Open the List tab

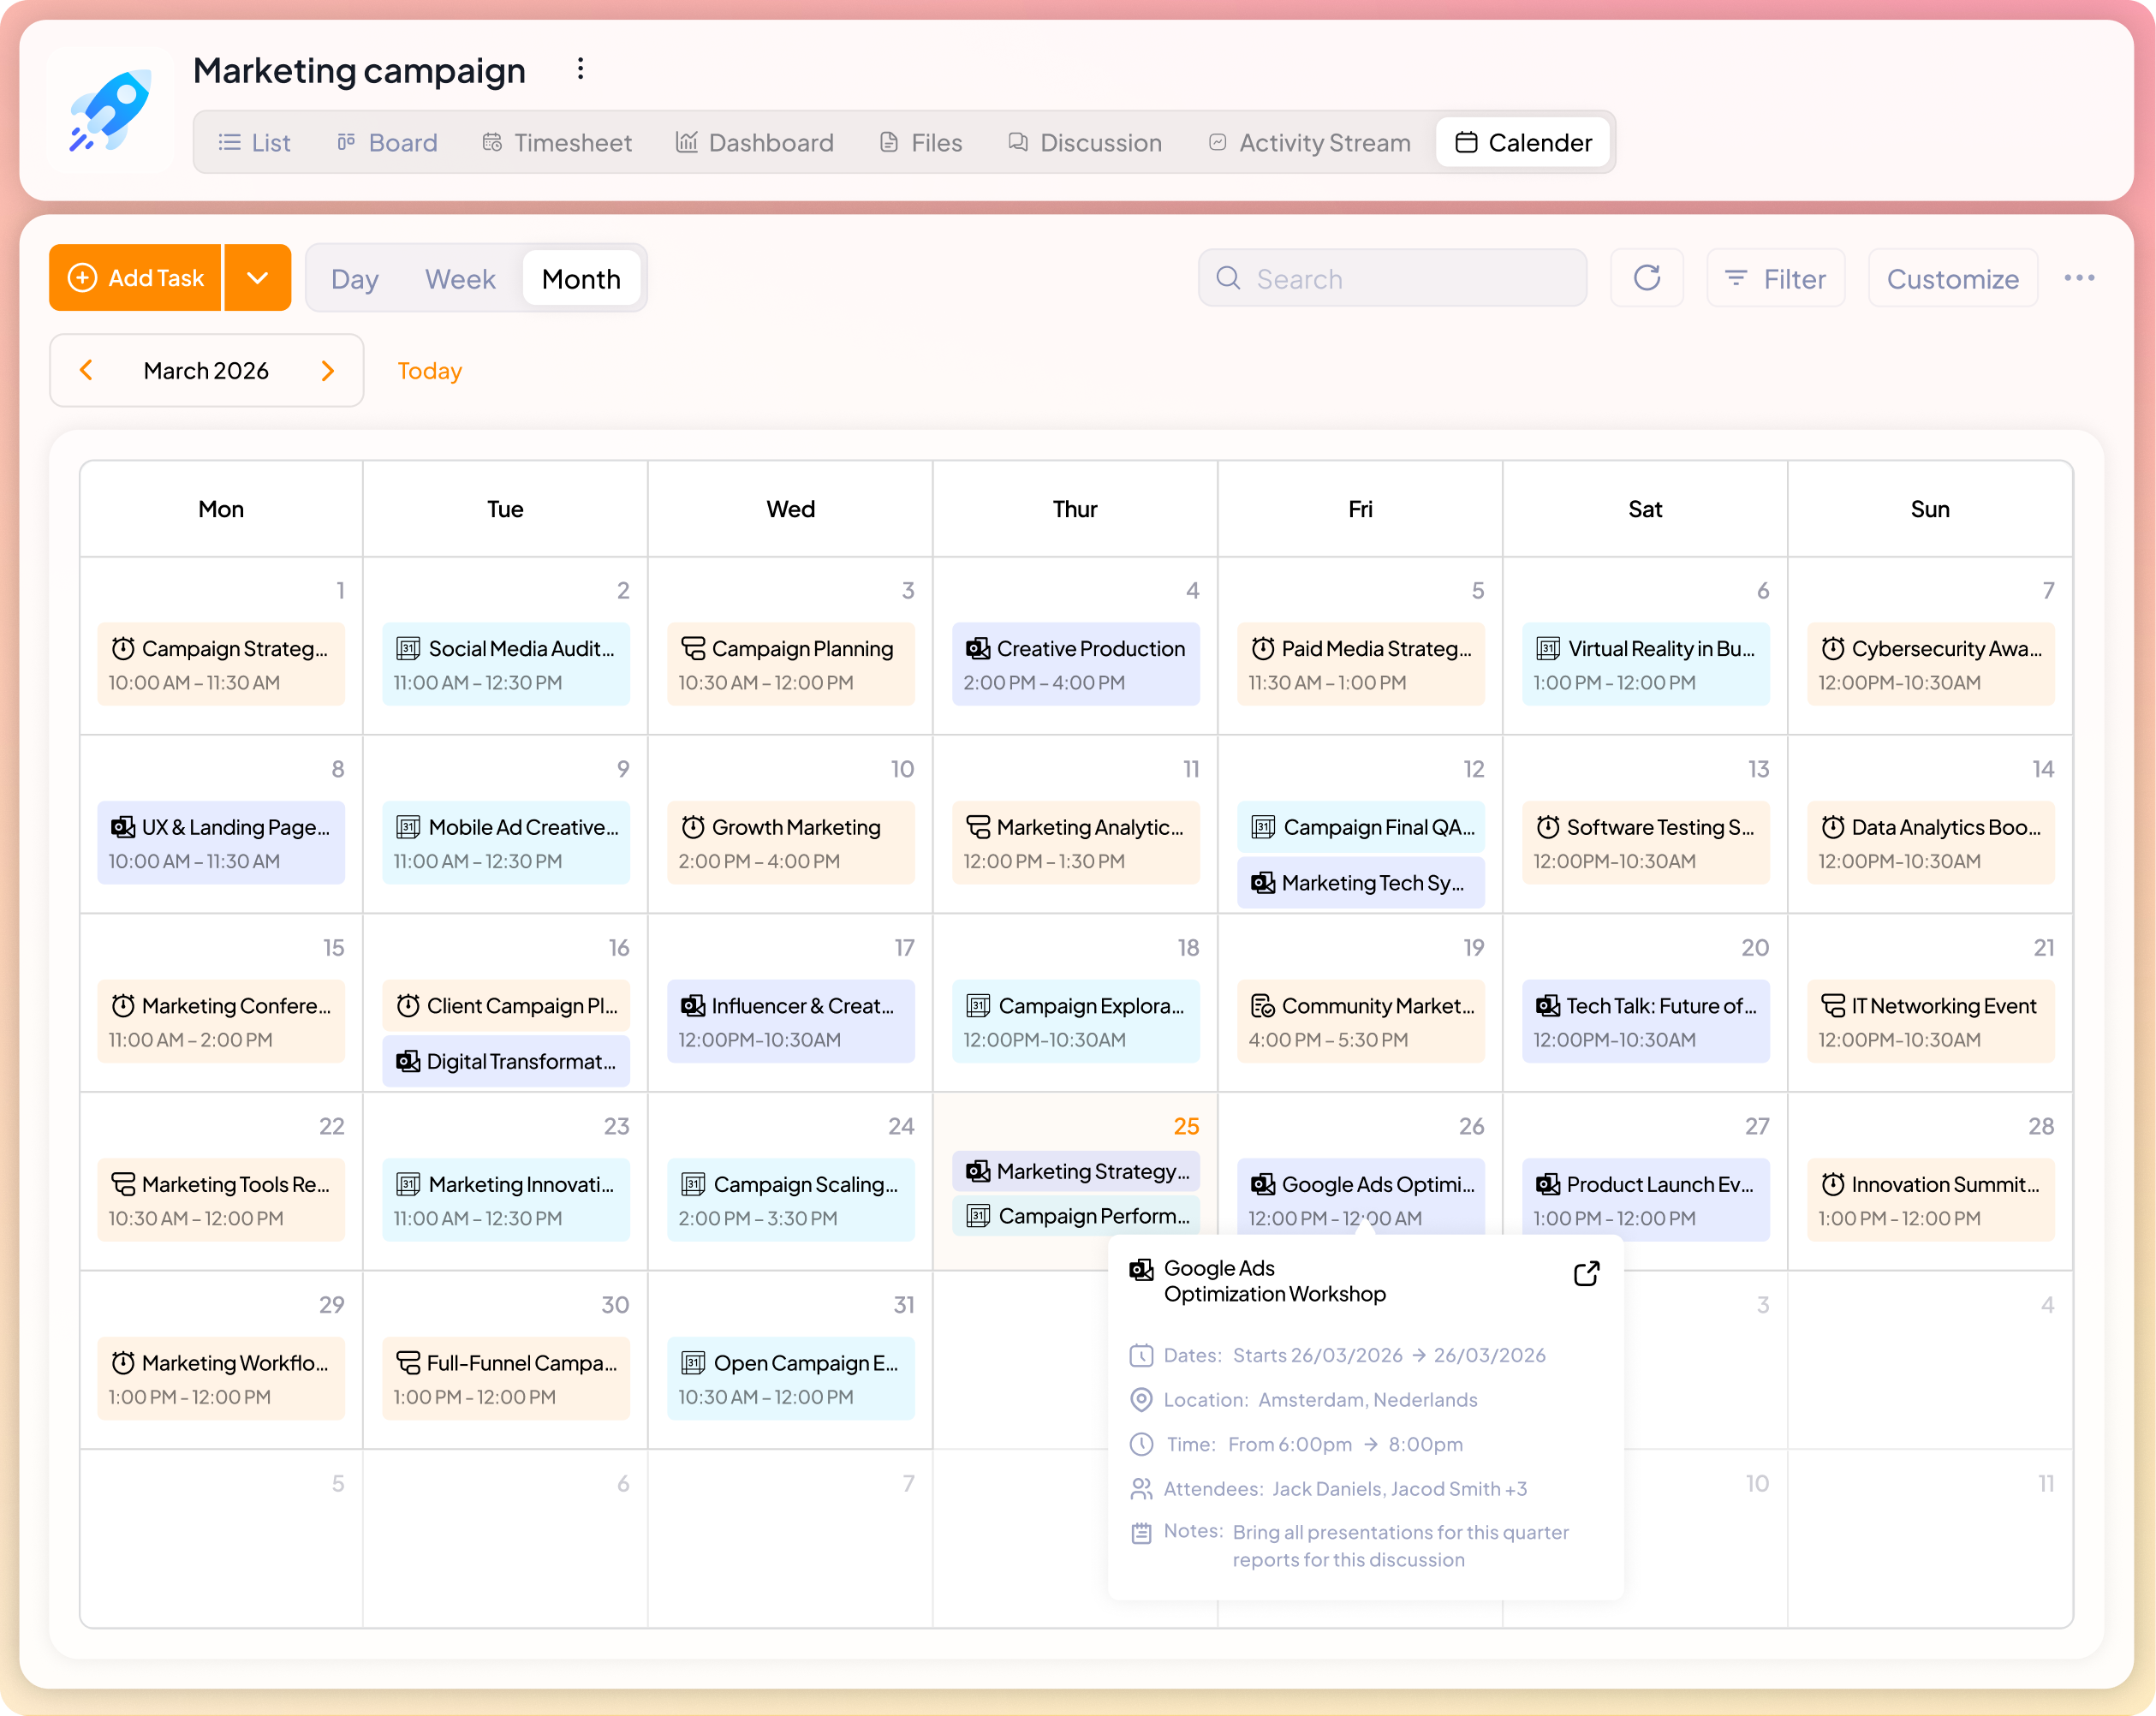[255, 142]
